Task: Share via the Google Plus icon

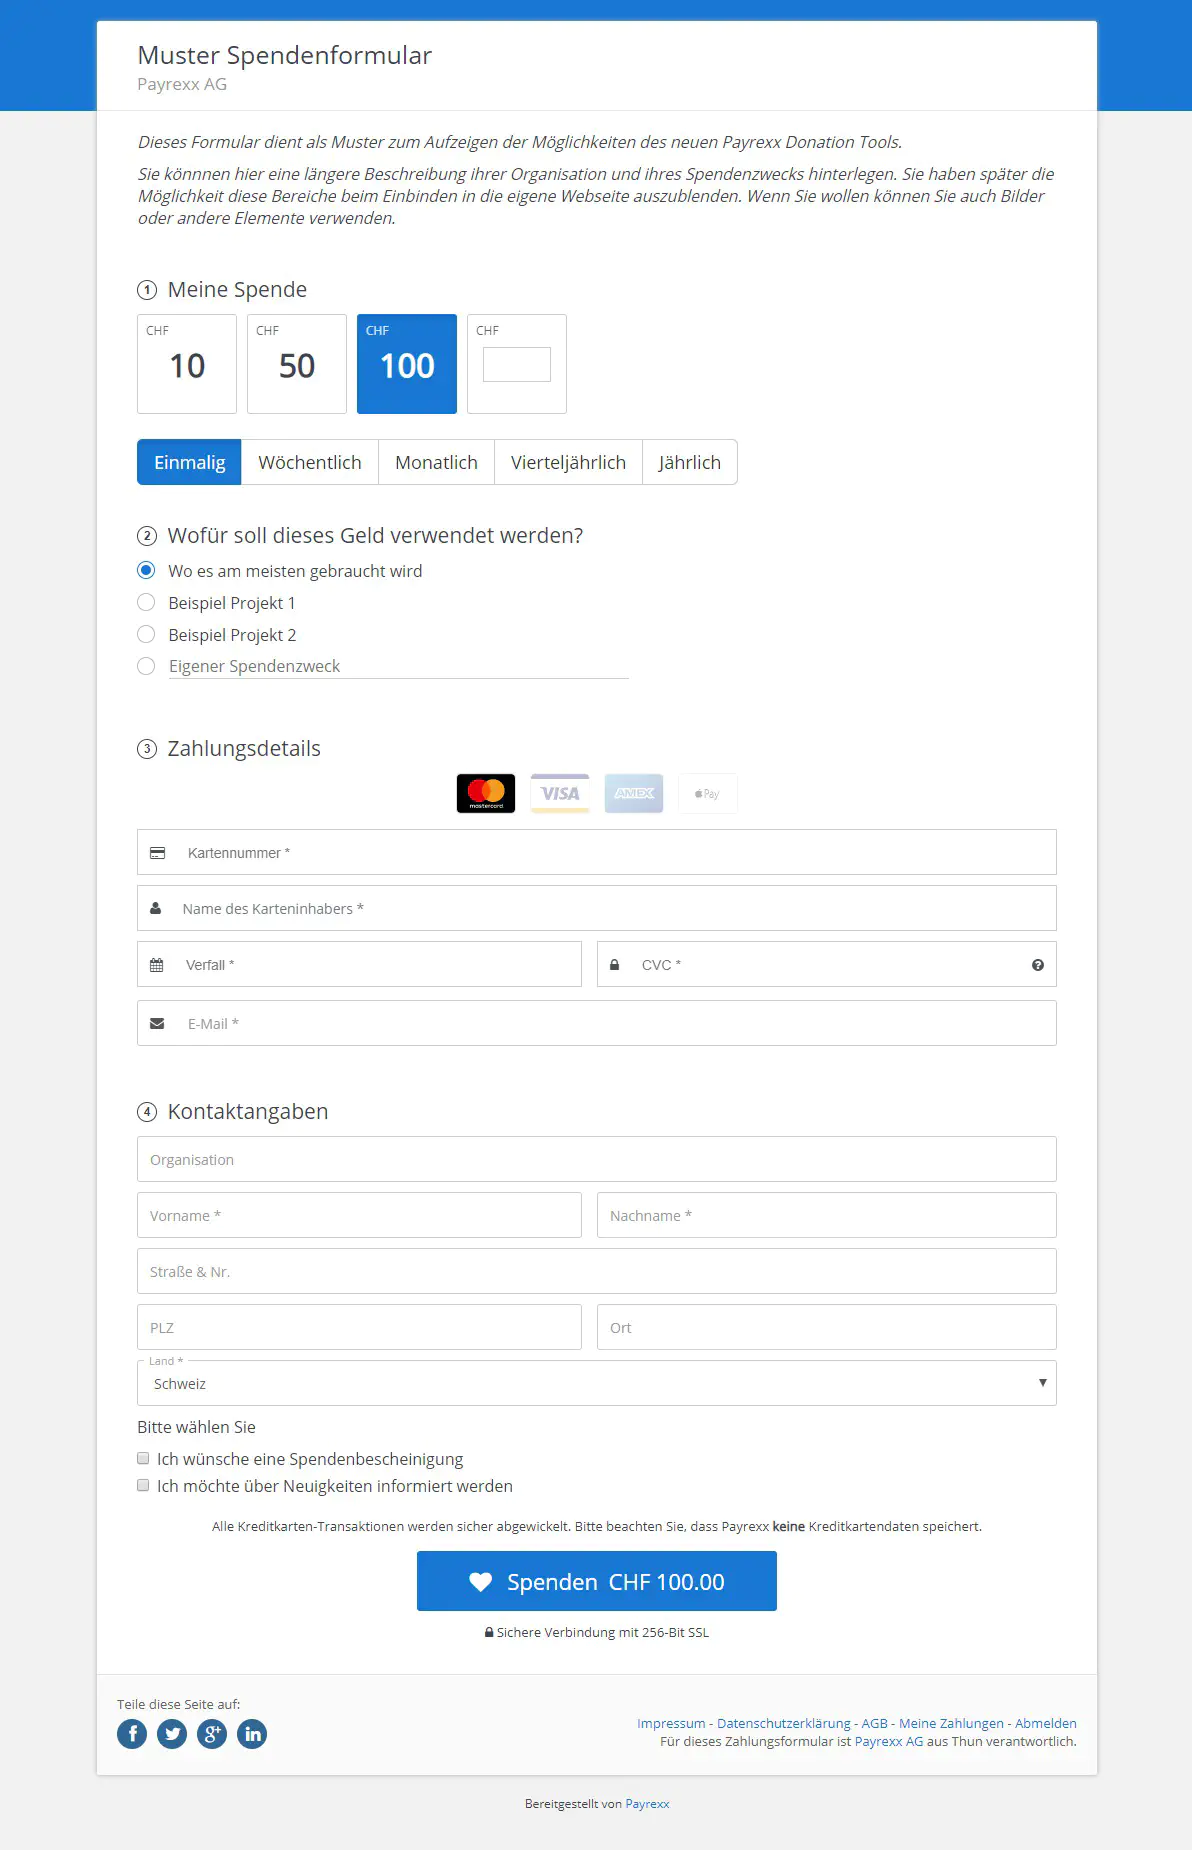Action: point(212,1734)
